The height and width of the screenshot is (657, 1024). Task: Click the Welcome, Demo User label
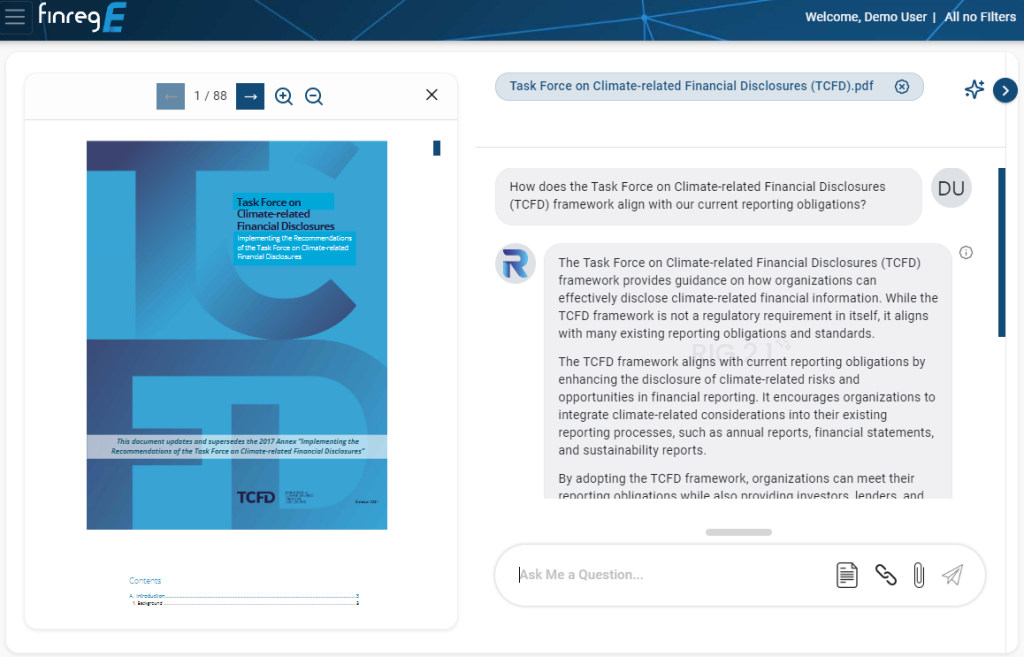click(x=865, y=17)
